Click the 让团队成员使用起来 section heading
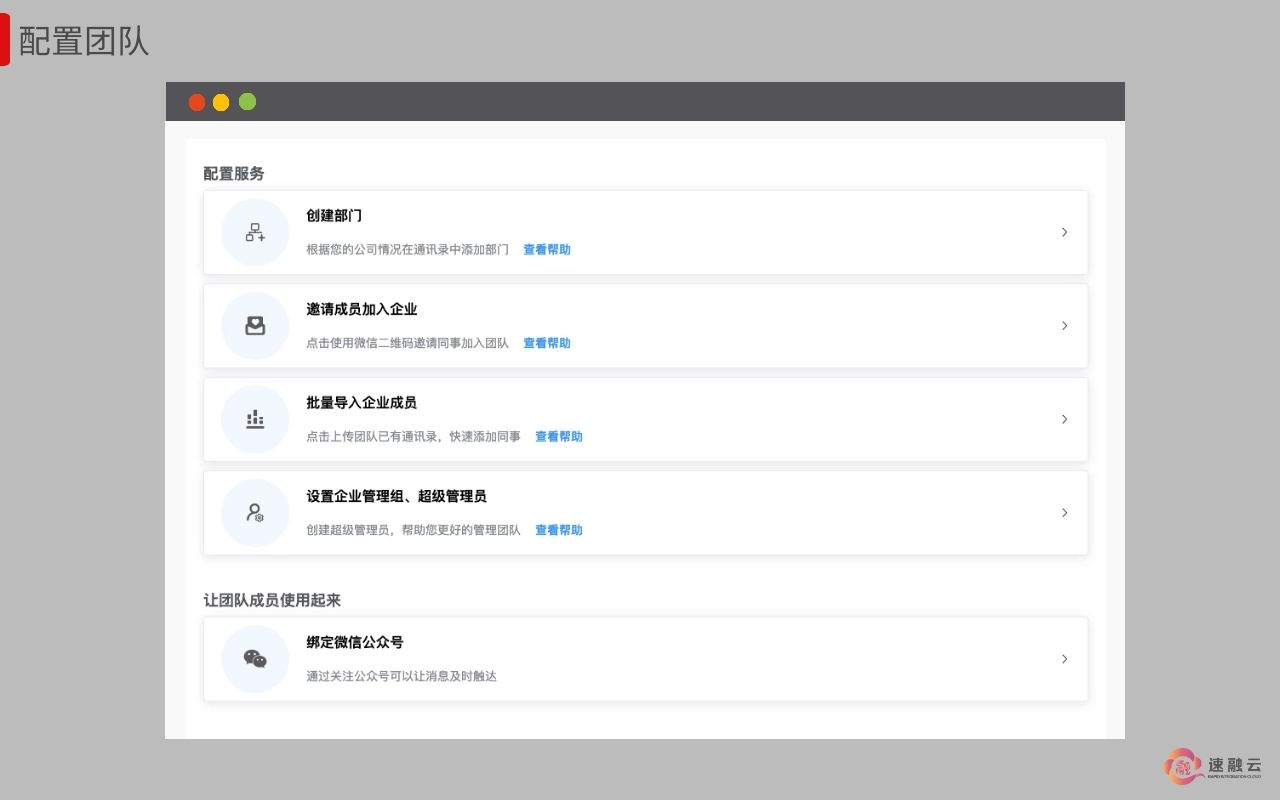The image size is (1280, 800). point(272,600)
